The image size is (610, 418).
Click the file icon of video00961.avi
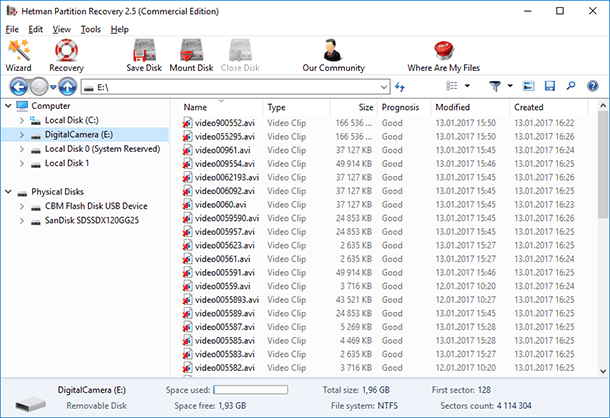(187, 150)
